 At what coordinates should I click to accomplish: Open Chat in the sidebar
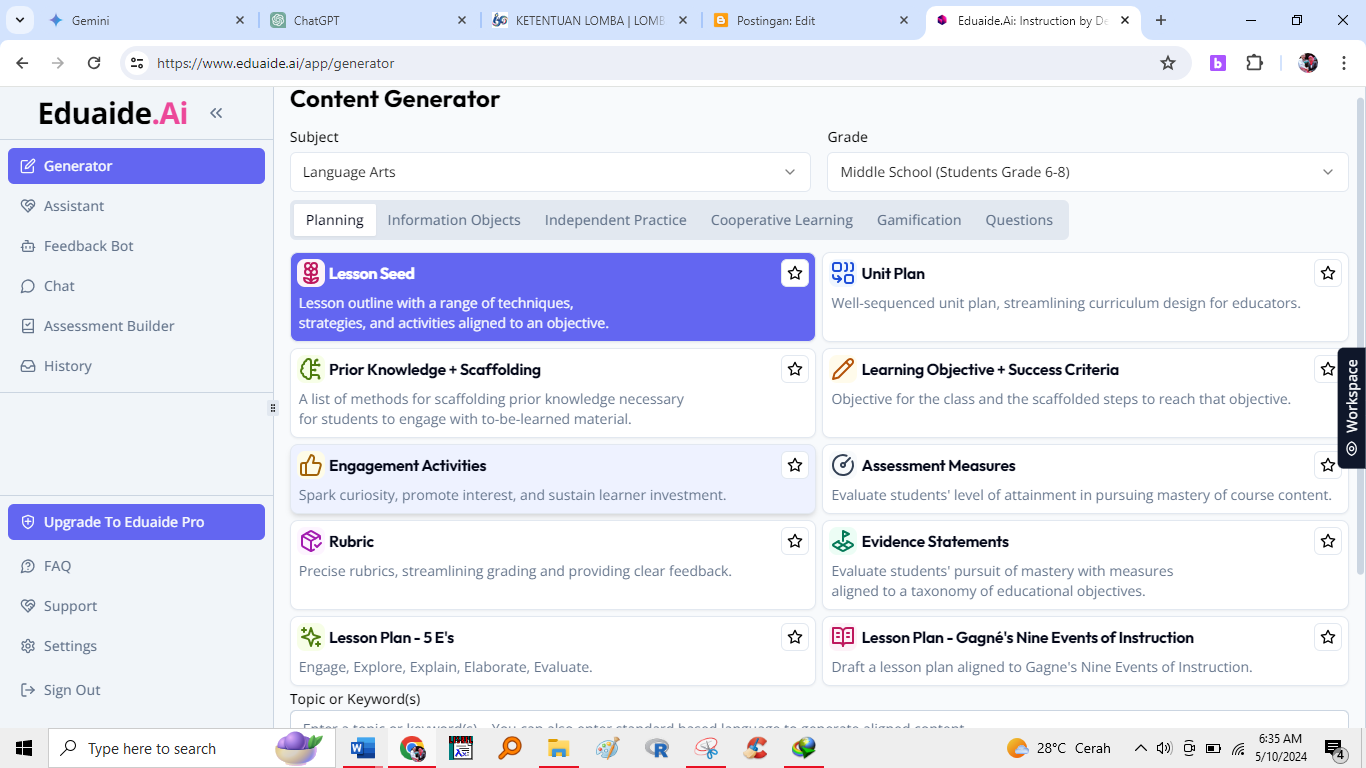[x=136, y=286]
